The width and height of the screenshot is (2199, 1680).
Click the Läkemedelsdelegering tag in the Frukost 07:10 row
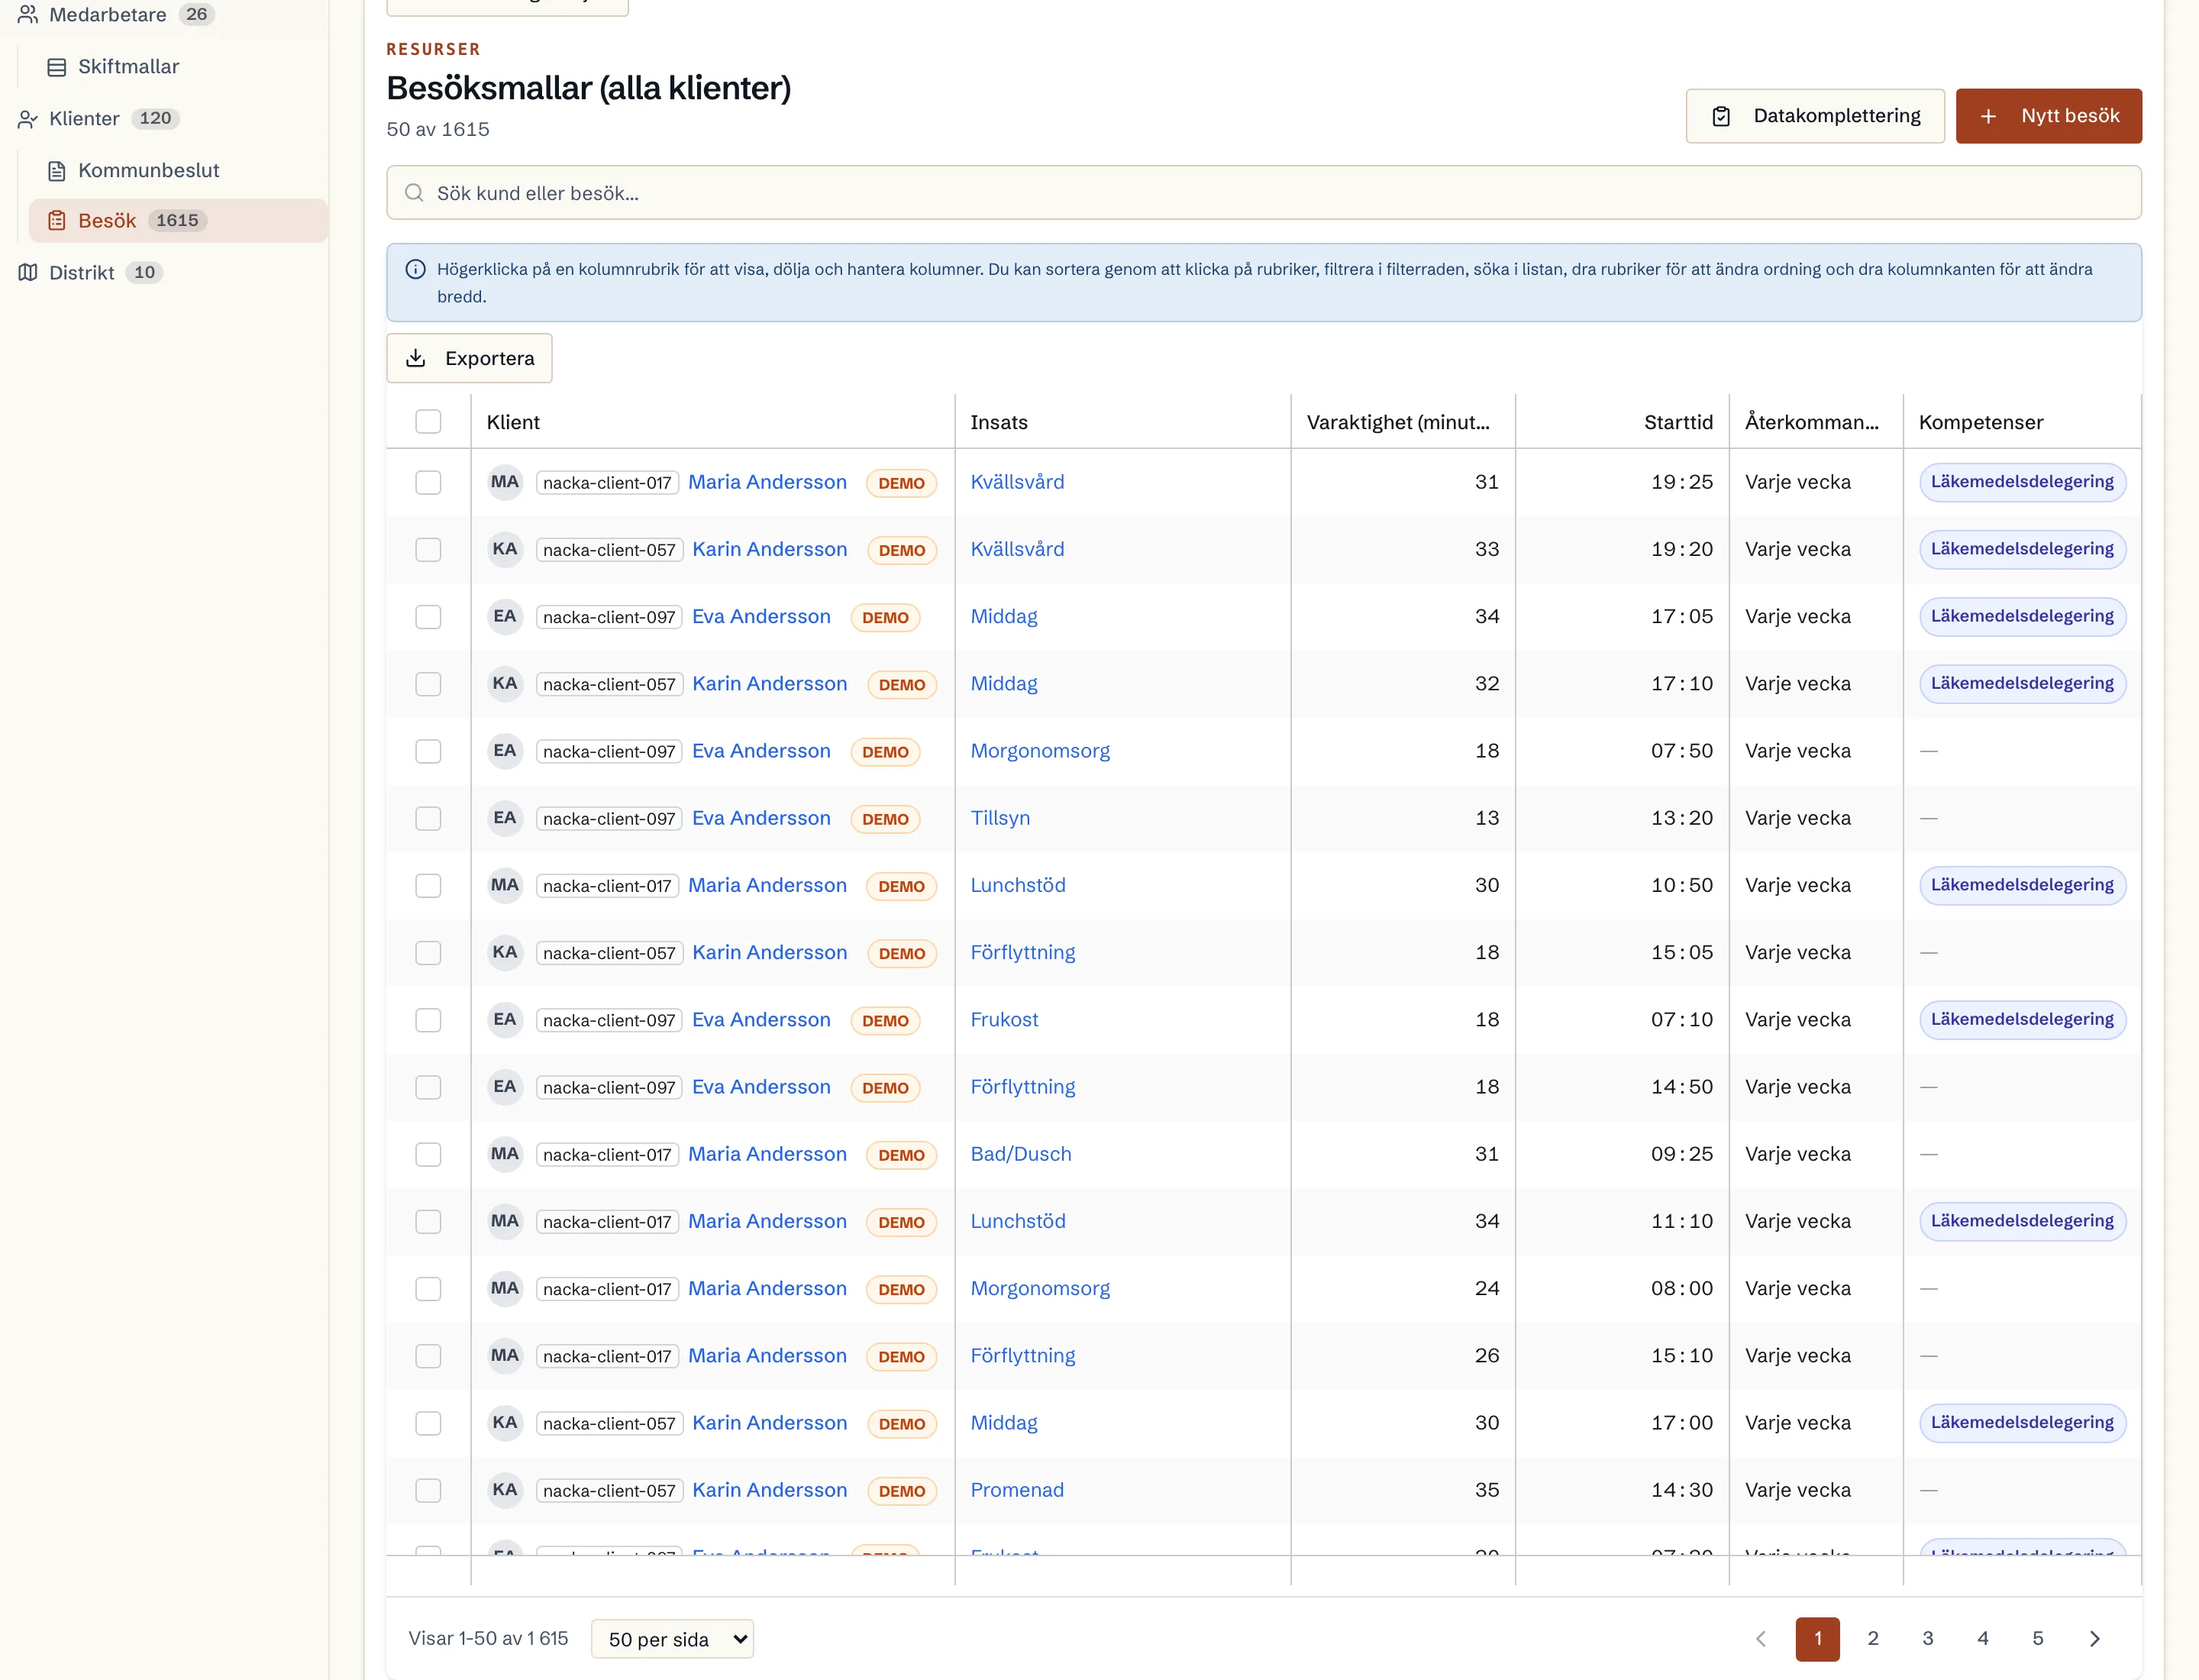(2022, 1019)
